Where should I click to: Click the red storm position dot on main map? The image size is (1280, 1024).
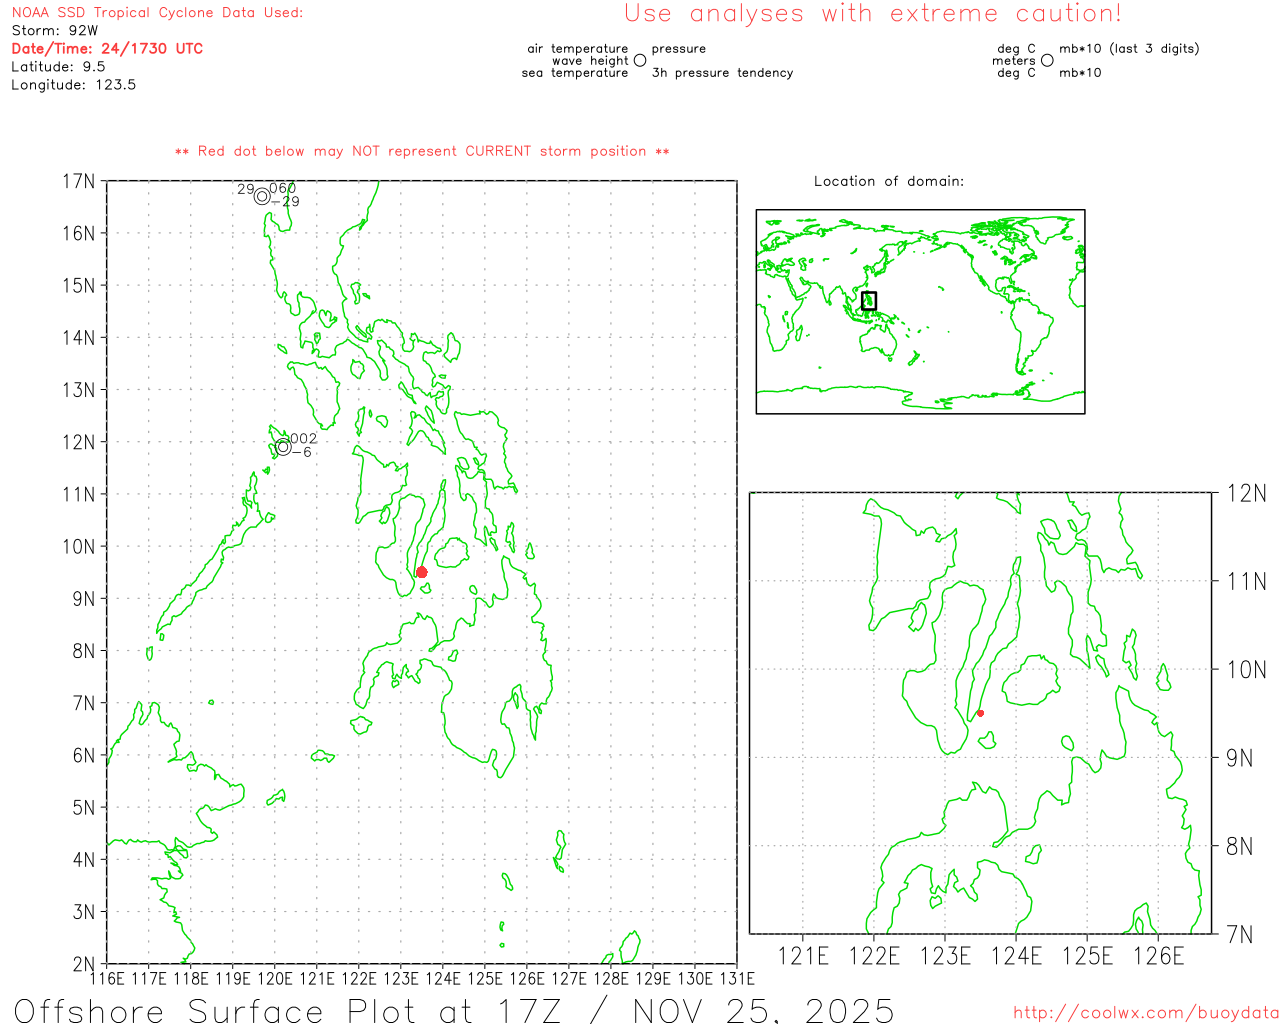(x=421, y=572)
